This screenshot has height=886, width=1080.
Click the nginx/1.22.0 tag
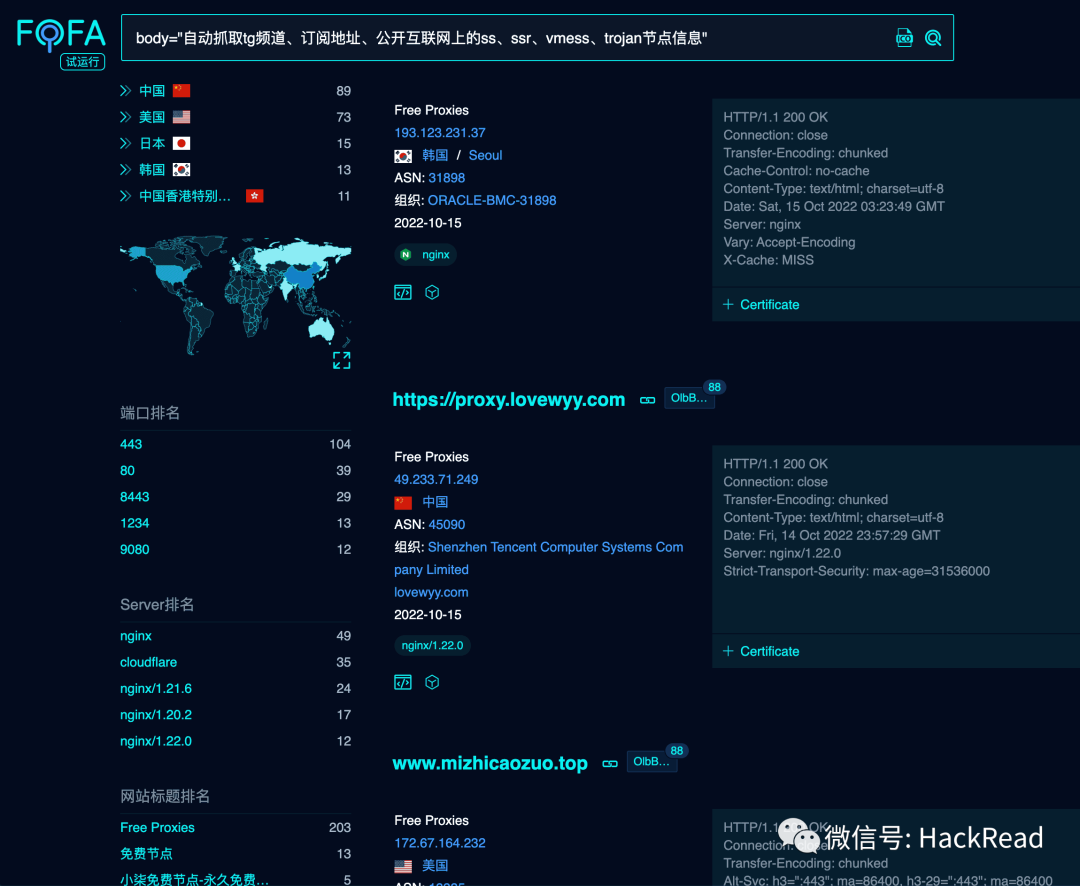tap(433, 646)
